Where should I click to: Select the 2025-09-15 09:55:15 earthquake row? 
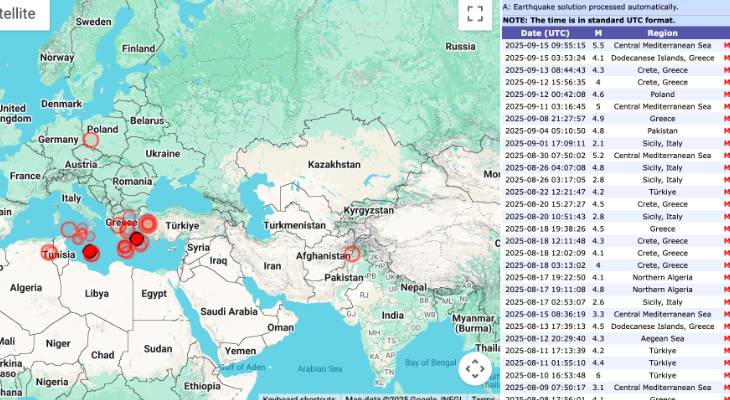tap(616, 46)
